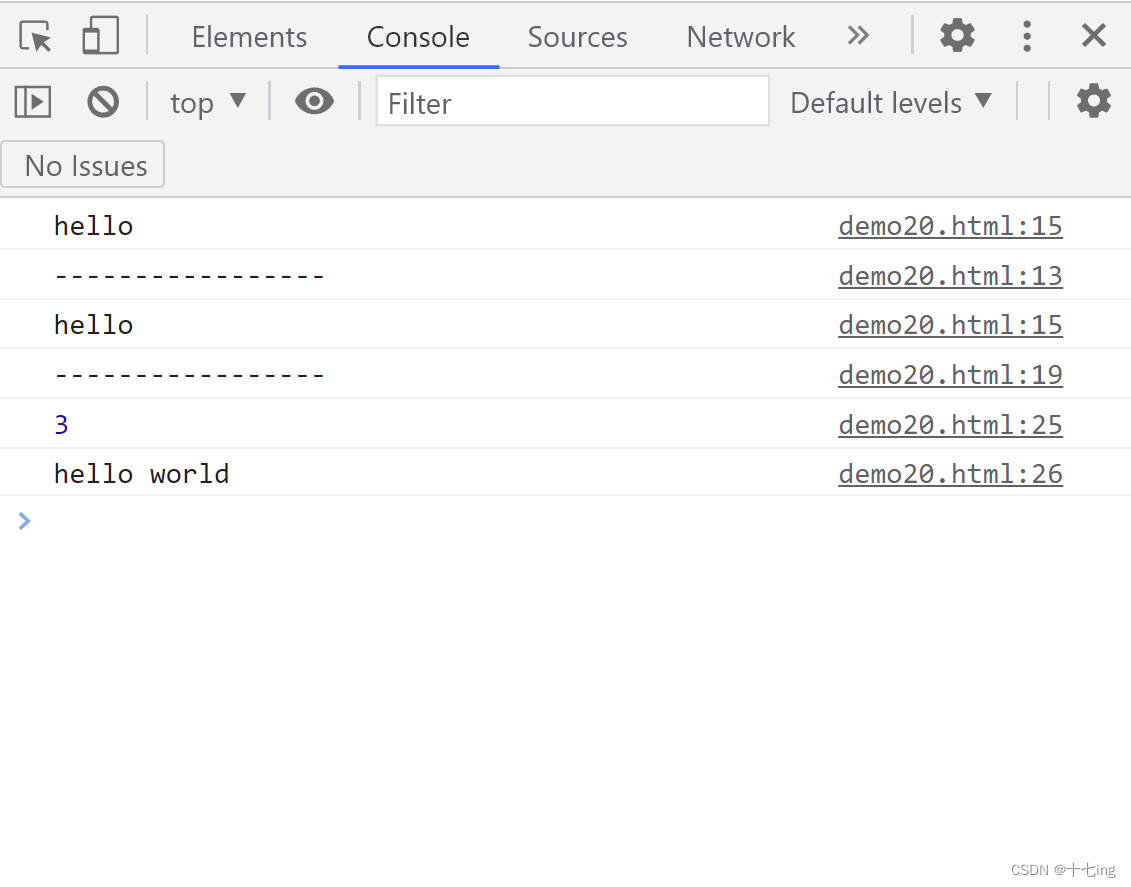Focus the Filter input field
1131x887 pixels.
coord(573,102)
